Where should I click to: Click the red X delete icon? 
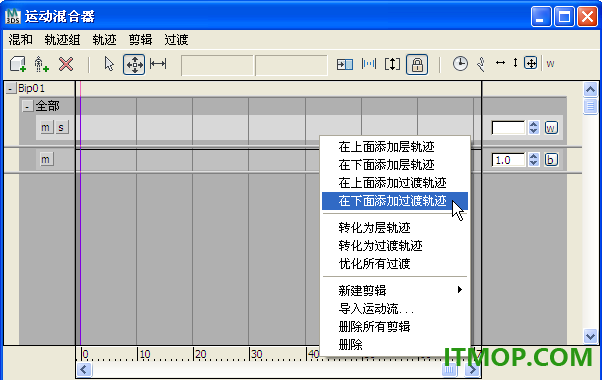[x=66, y=64]
